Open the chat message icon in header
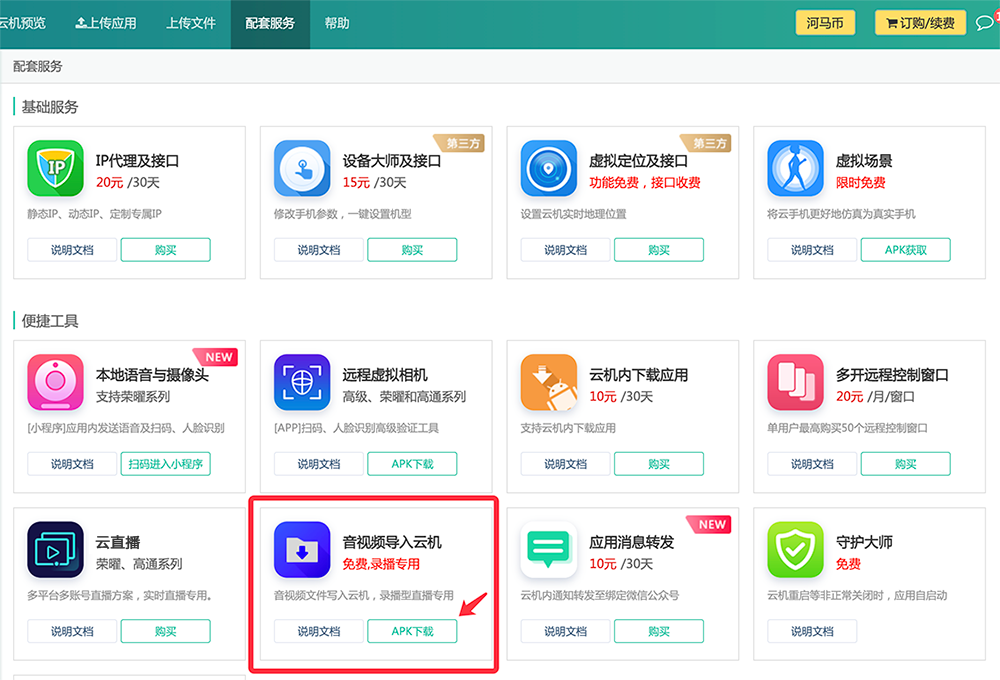Image resolution: width=1000 pixels, height=680 pixels. tap(984, 23)
